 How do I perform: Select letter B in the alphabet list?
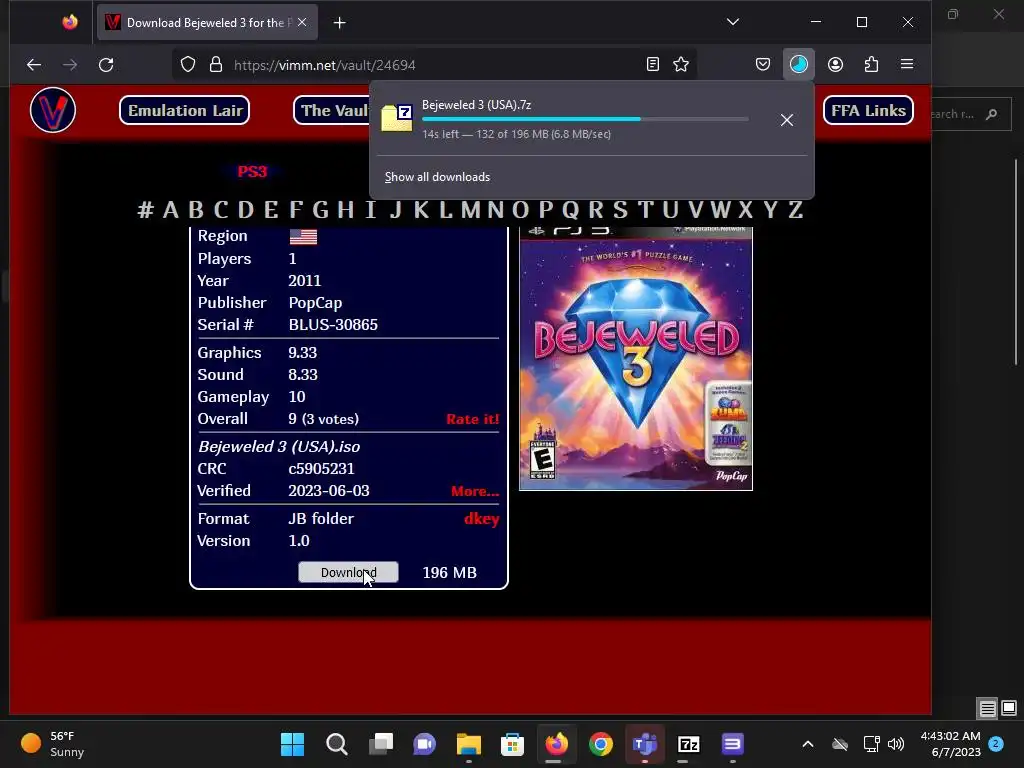pyautogui.click(x=195, y=210)
